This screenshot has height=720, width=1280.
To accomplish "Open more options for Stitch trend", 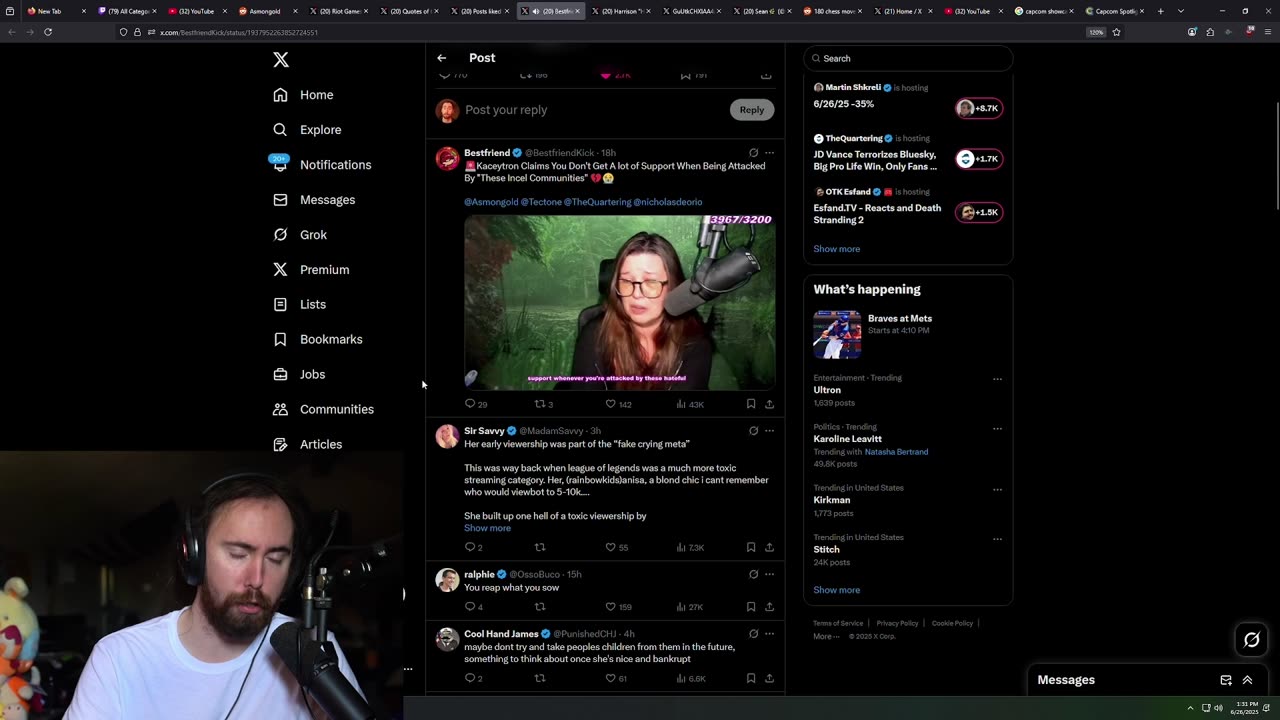I will (997, 538).
